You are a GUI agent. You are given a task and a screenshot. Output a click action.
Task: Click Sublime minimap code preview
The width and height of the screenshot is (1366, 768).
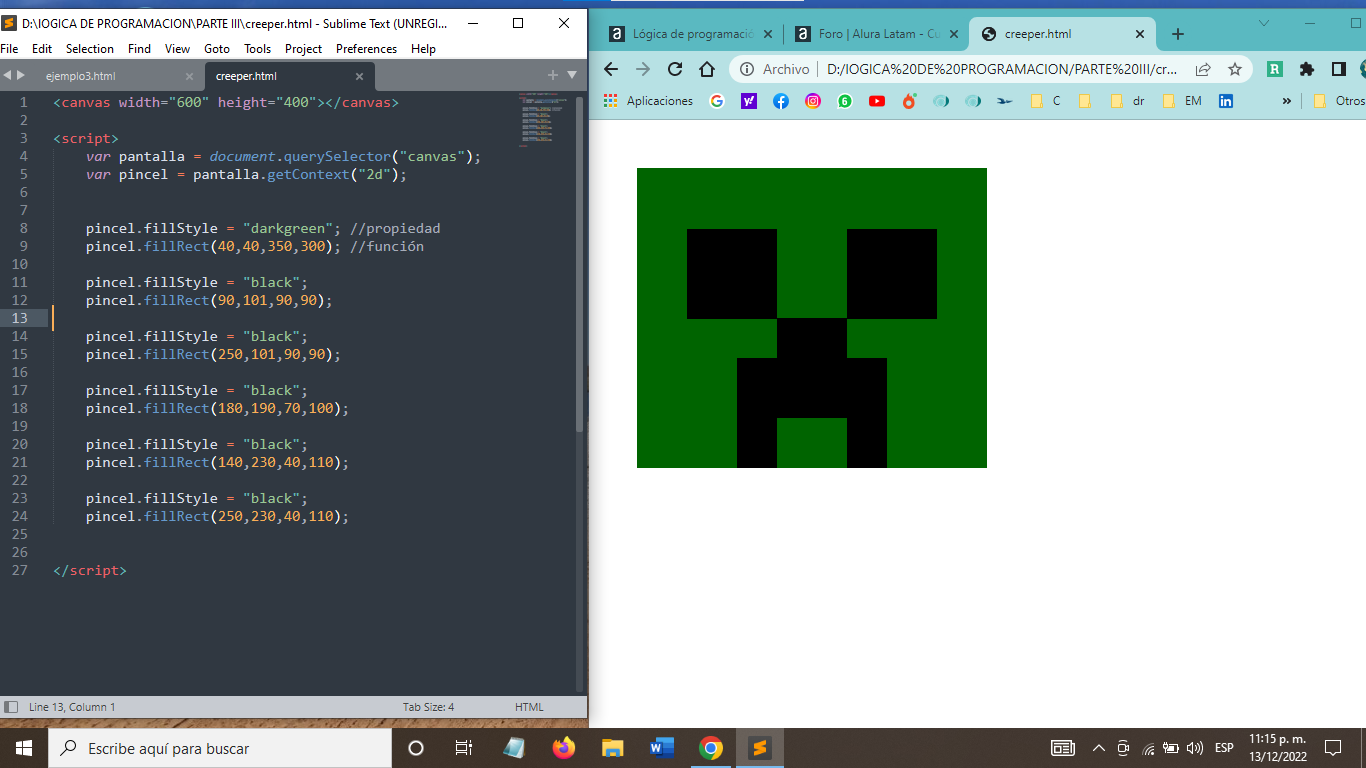pyautogui.click(x=543, y=120)
